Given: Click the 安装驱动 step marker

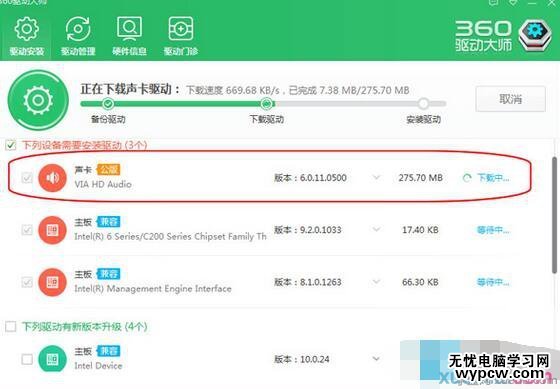Looking at the screenshot, I should point(423,104).
